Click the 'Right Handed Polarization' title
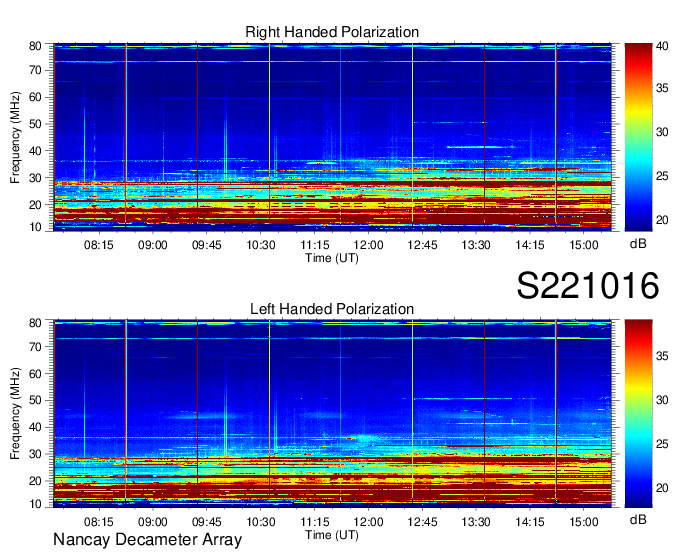 pos(332,32)
